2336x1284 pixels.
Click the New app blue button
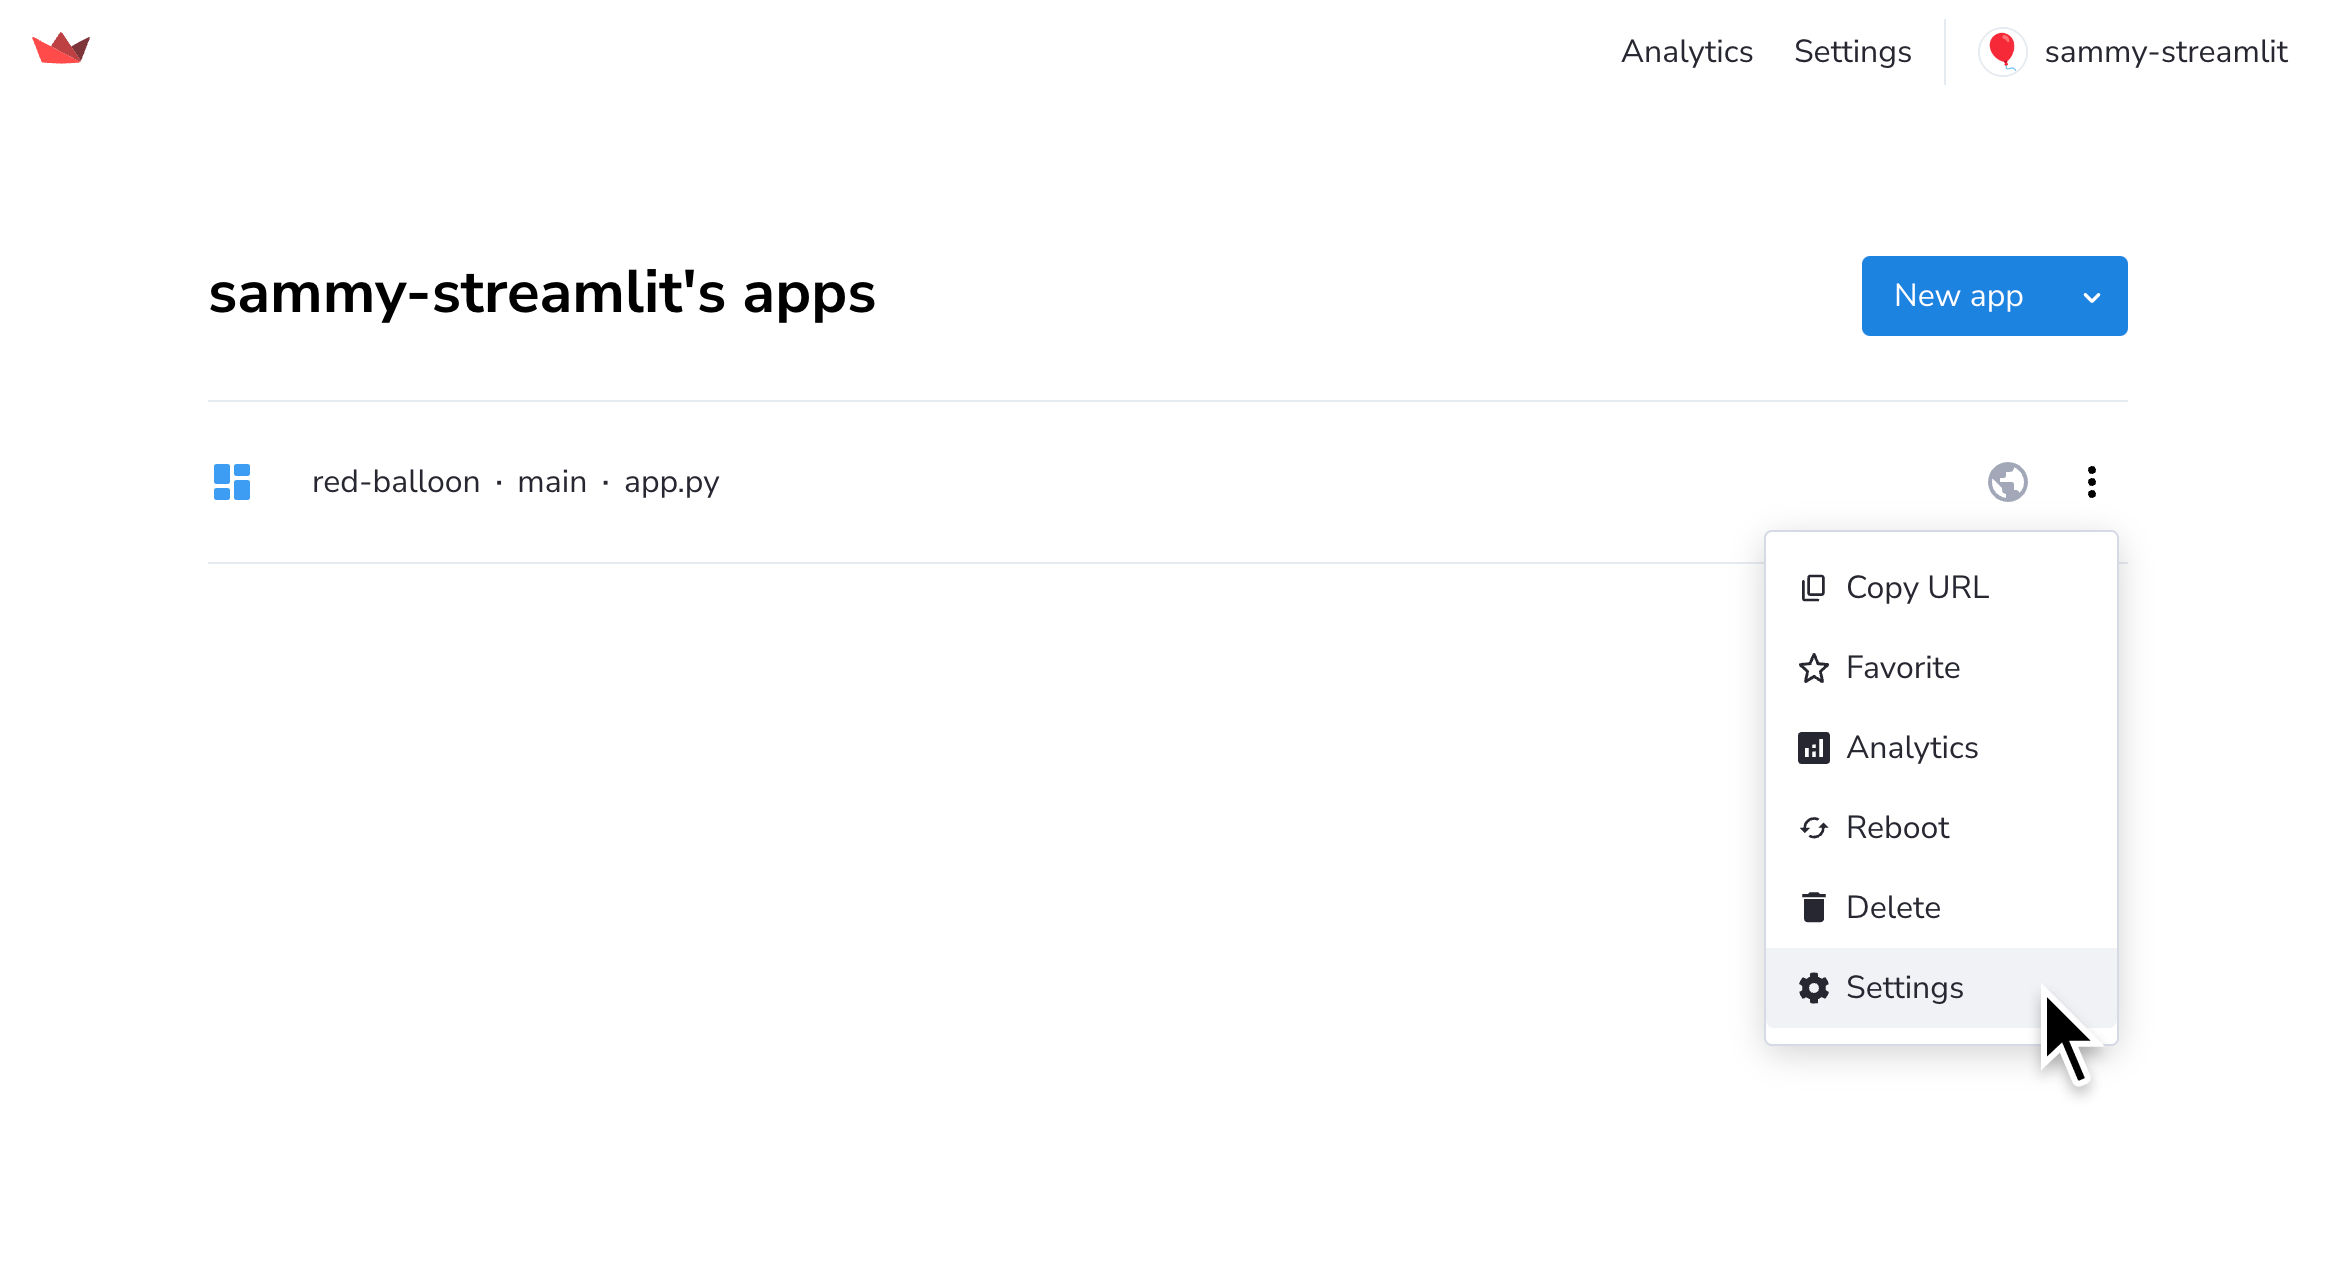(x=1995, y=296)
